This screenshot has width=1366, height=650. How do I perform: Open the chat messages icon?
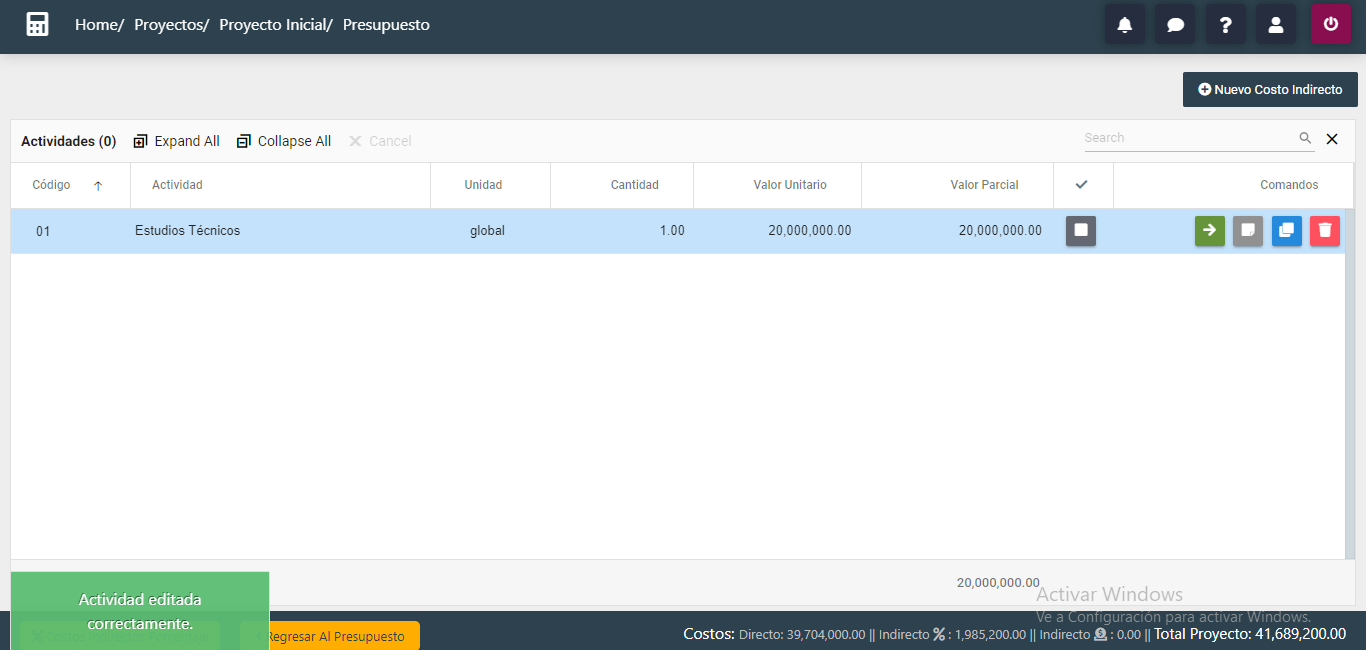[x=1175, y=24]
